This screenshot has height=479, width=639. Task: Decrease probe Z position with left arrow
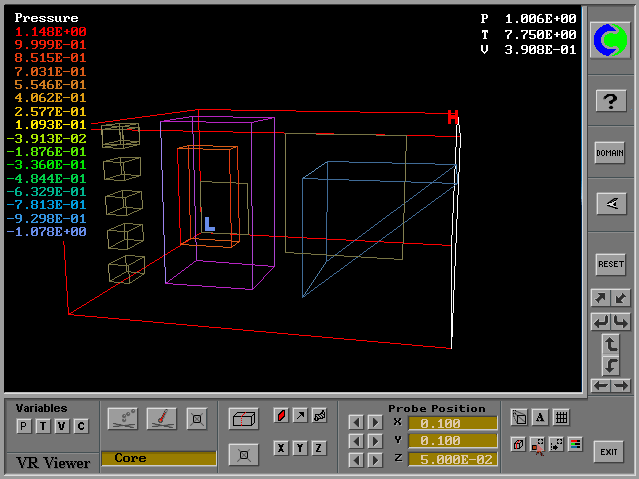(x=355, y=458)
